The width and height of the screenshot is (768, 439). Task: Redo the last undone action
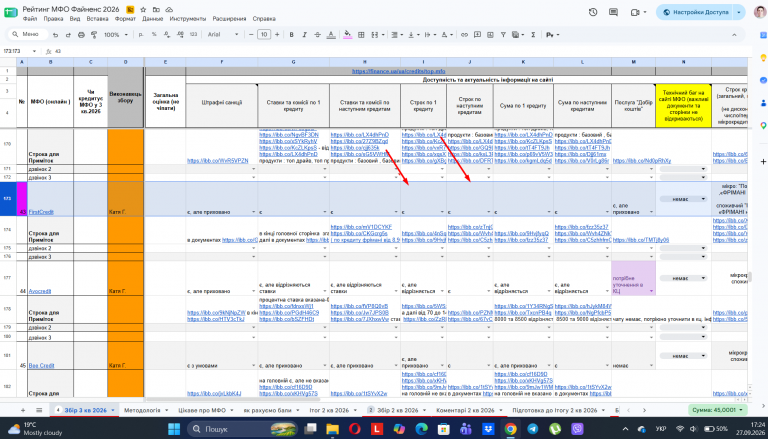[68, 35]
